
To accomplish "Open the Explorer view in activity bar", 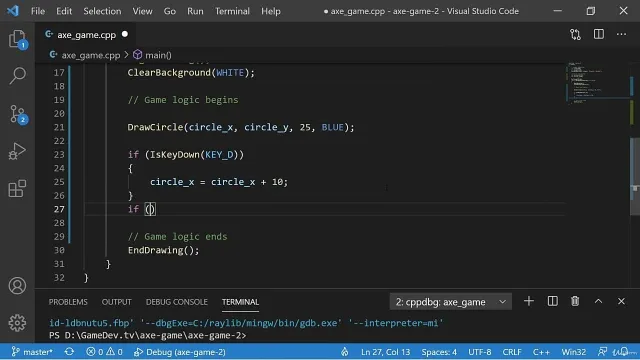I will (18, 39).
